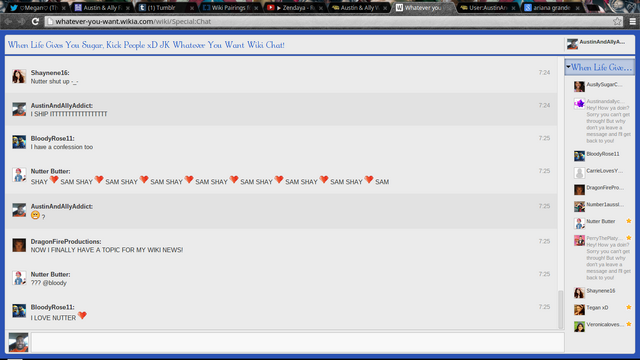Click the Whatever You Want Wiki Chat title link

[146, 45]
